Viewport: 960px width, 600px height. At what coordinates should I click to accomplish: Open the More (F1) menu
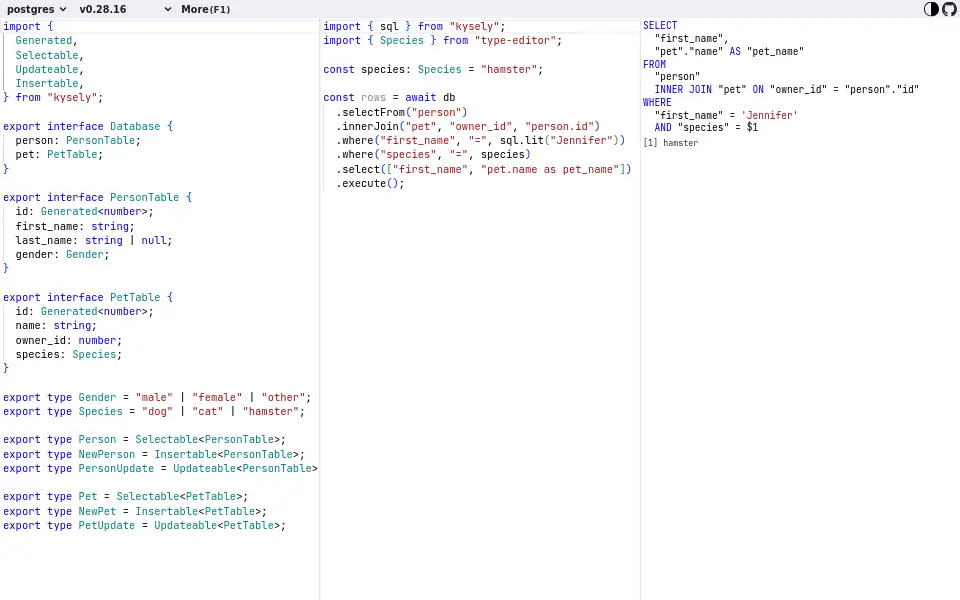click(206, 9)
